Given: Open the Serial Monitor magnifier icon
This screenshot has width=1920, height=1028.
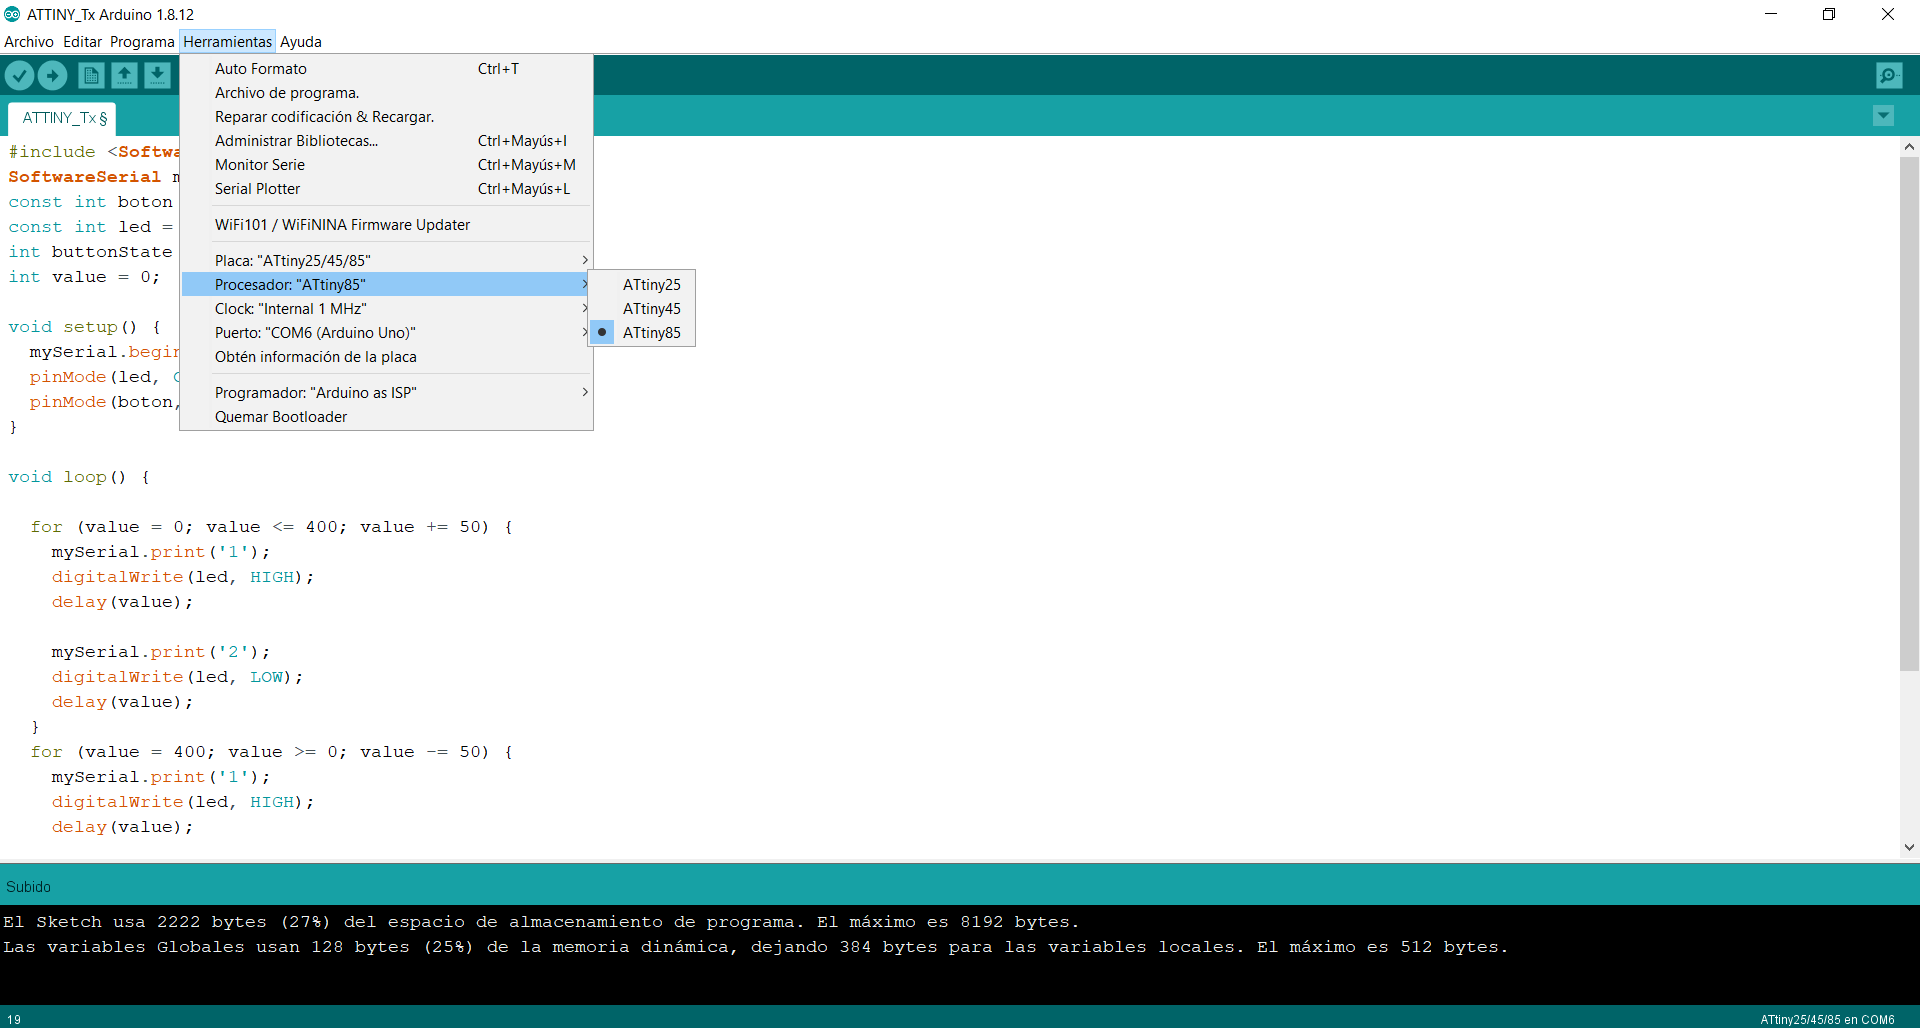Looking at the screenshot, I should tap(1889, 75).
